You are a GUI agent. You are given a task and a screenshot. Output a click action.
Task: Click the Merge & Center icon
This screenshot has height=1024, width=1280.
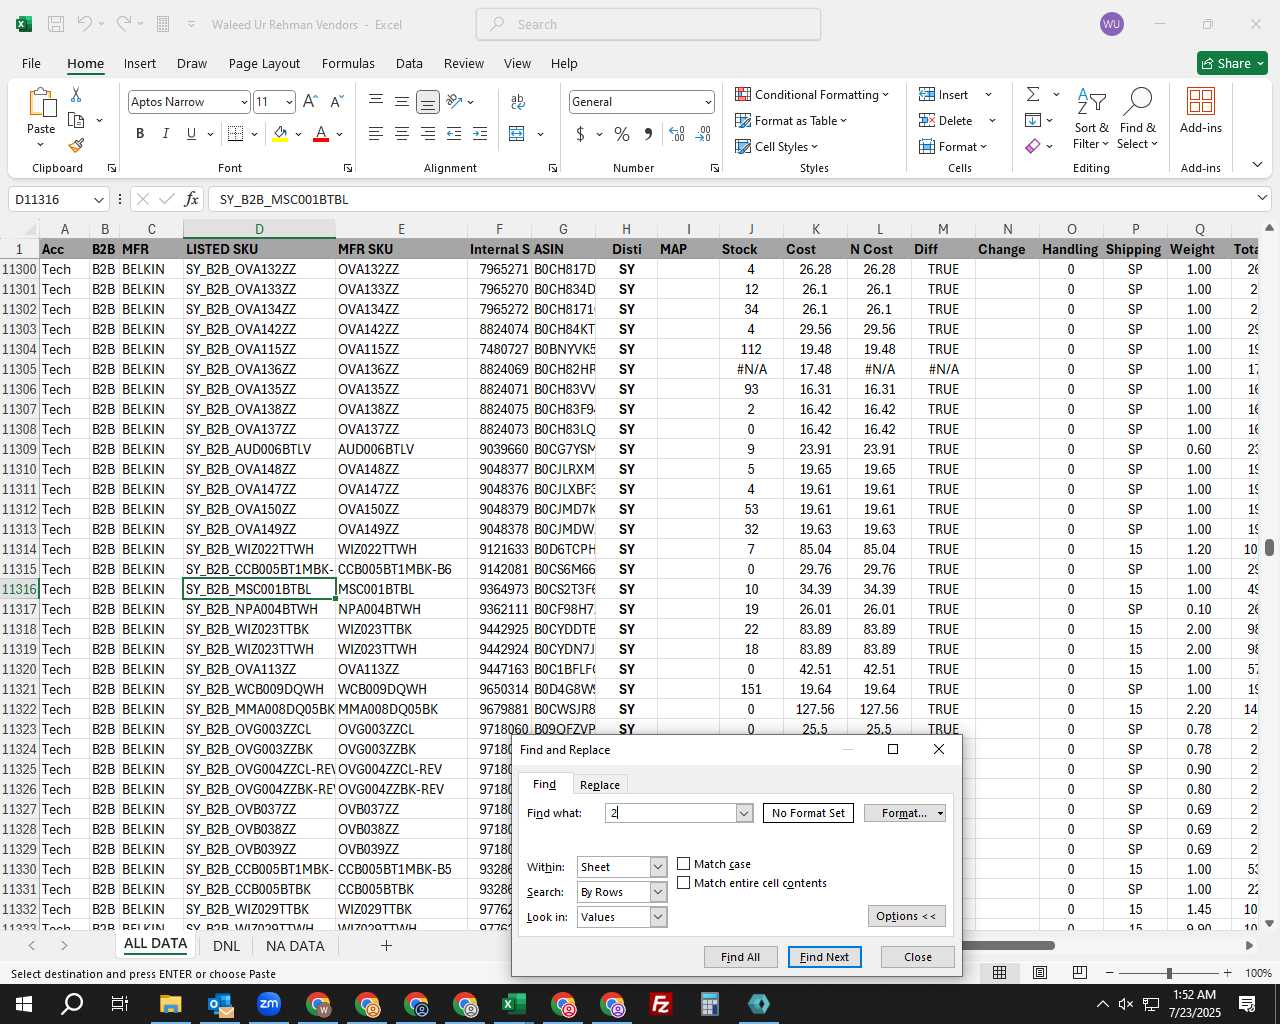click(x=517, y=134)
